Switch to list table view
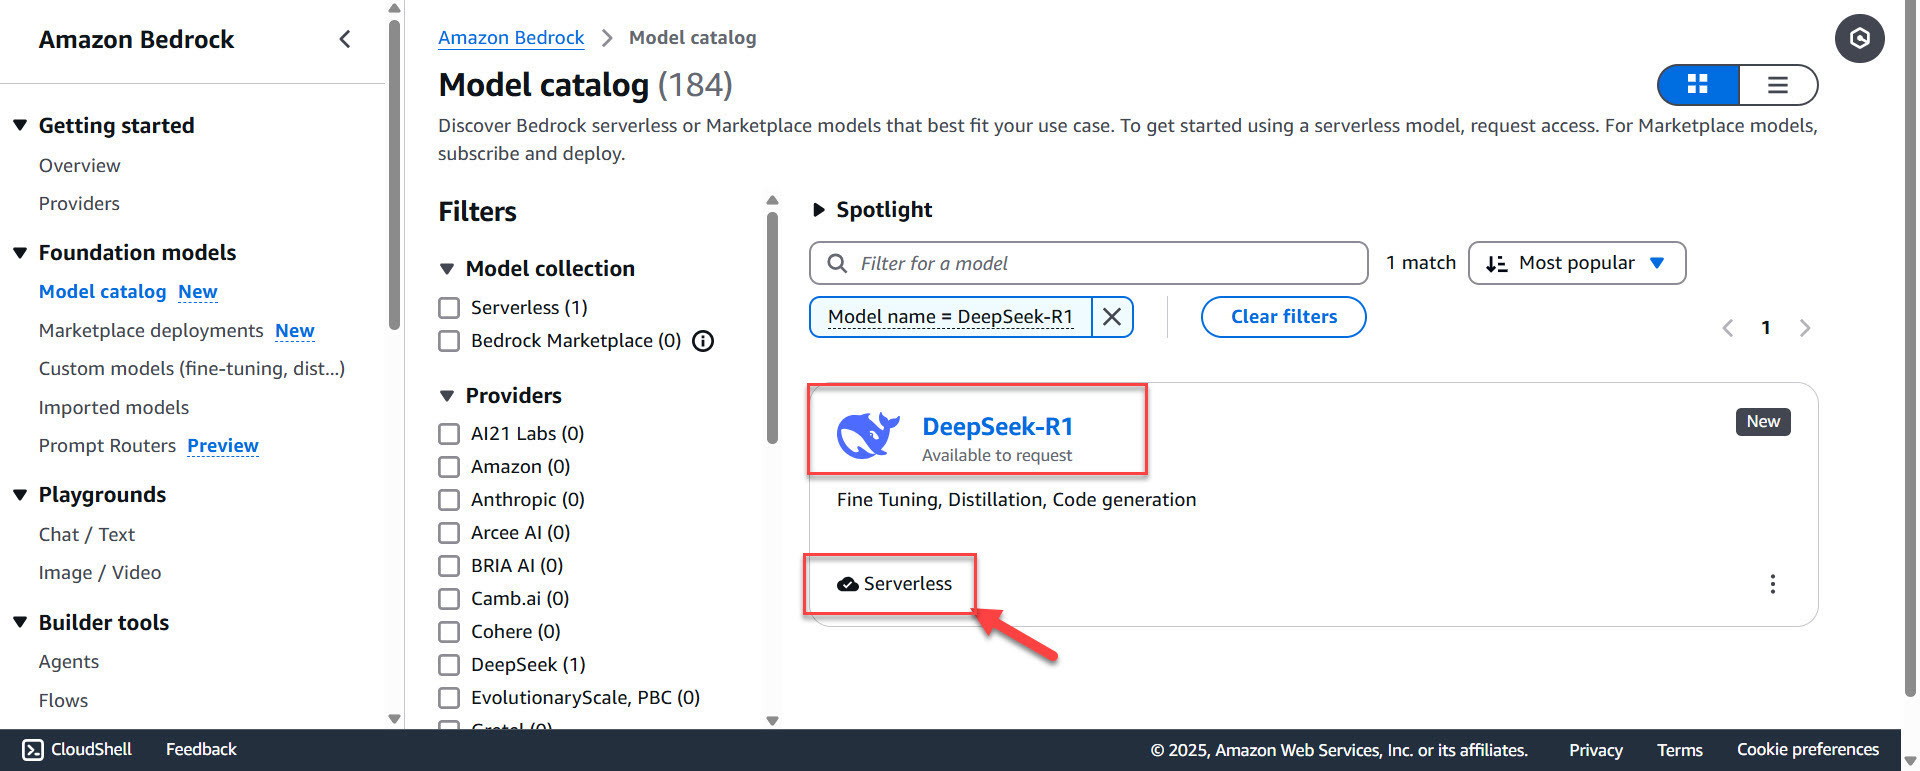Screen dimensions: 1920x771 1777,85
